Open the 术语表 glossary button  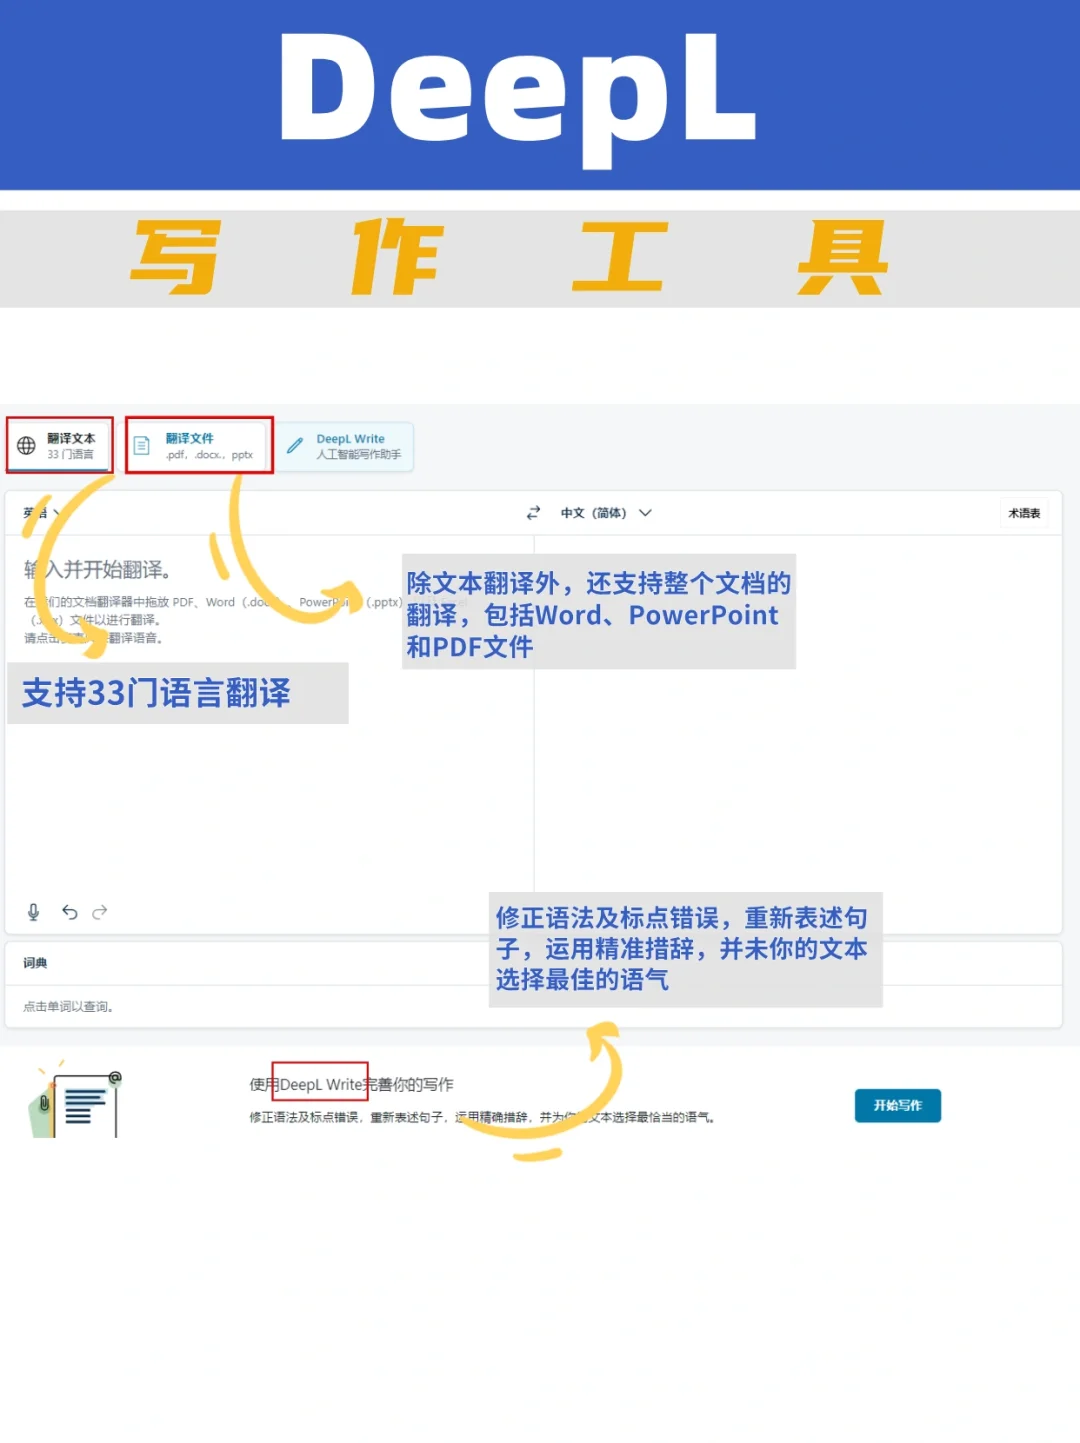pos(1024,513)
